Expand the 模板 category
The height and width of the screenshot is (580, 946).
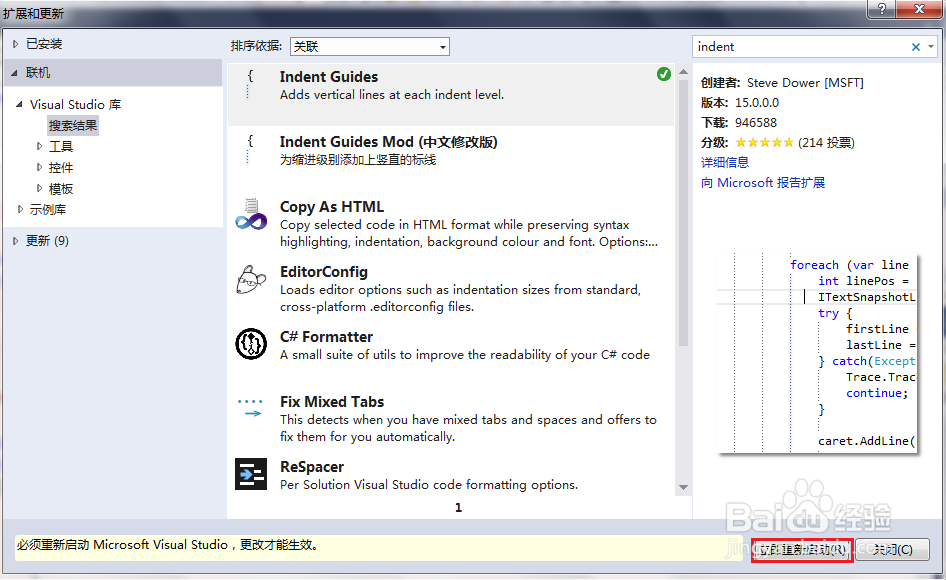(39, 188)
